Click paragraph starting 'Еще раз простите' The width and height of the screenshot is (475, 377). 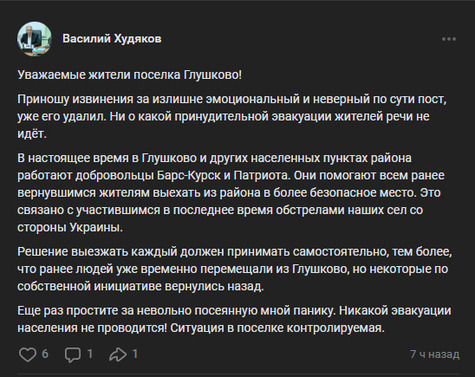coord(234,319)
